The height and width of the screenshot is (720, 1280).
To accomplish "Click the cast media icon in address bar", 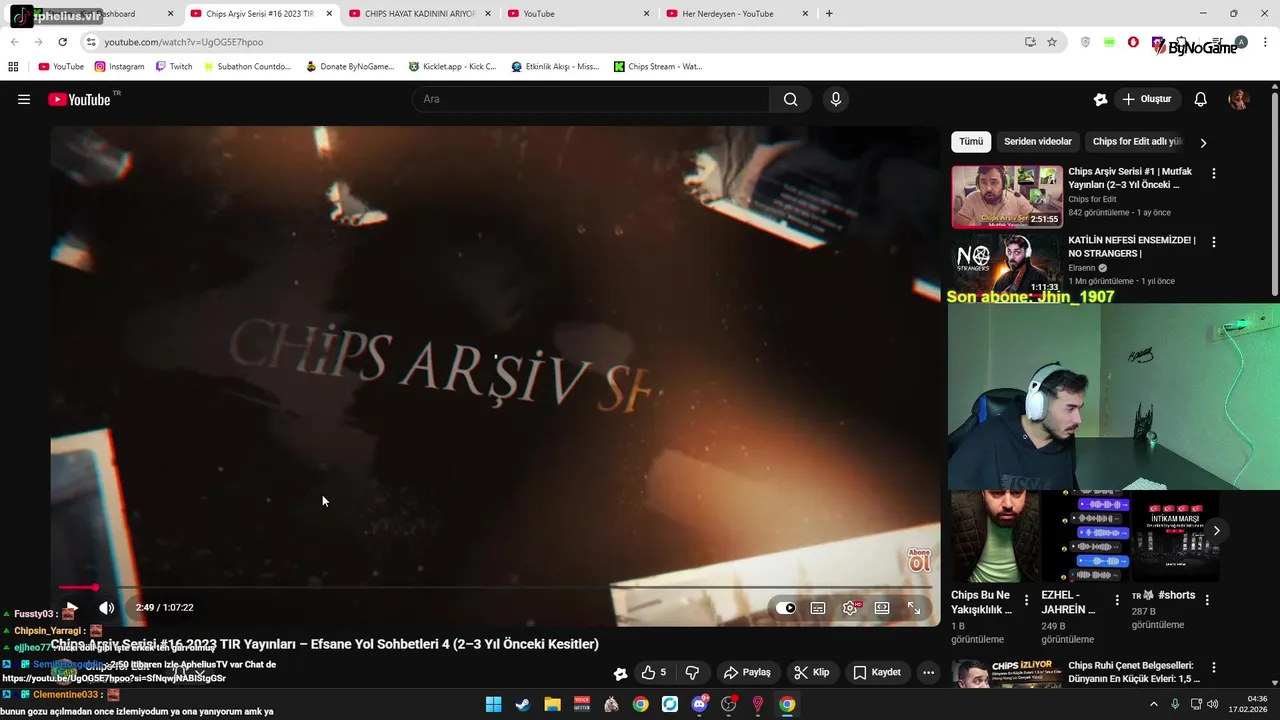I will point(1030,42).
